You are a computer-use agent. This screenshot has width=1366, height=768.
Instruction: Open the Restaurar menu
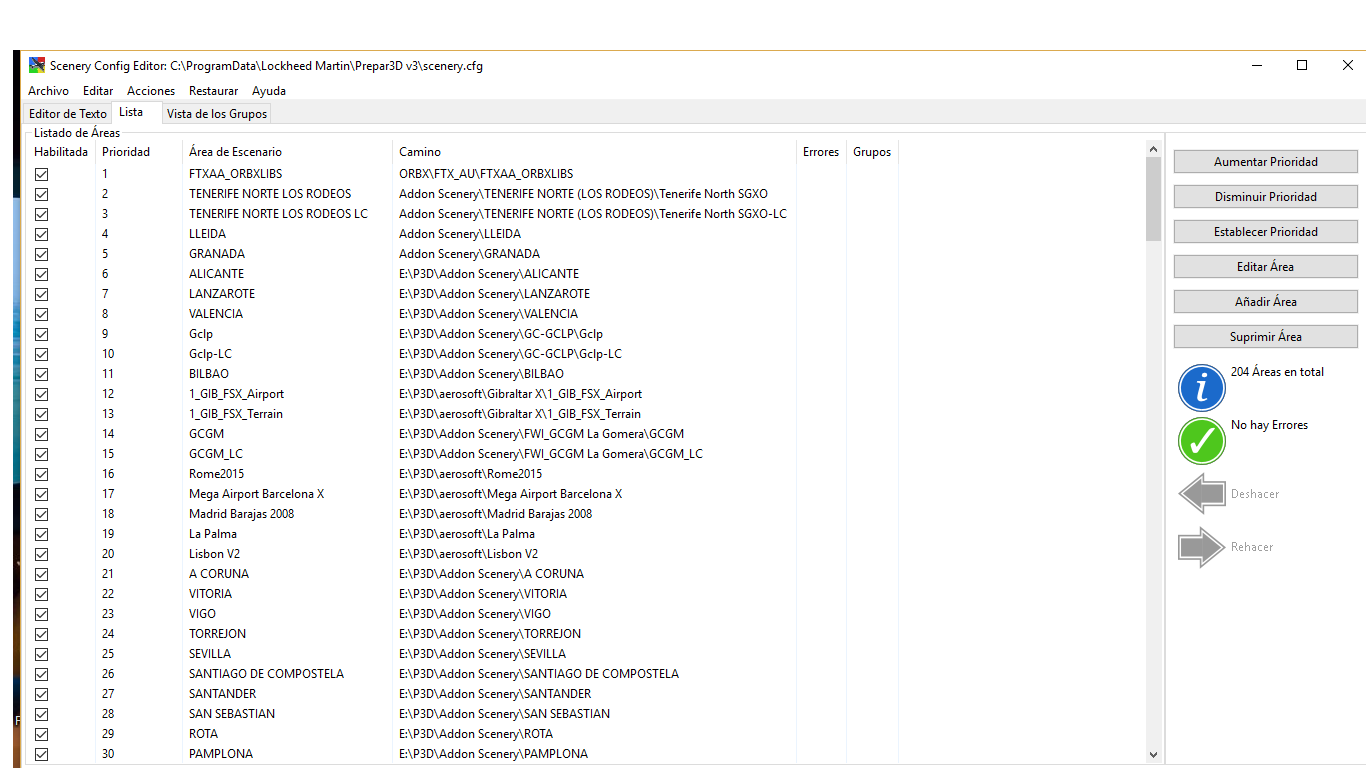(213, 91)
